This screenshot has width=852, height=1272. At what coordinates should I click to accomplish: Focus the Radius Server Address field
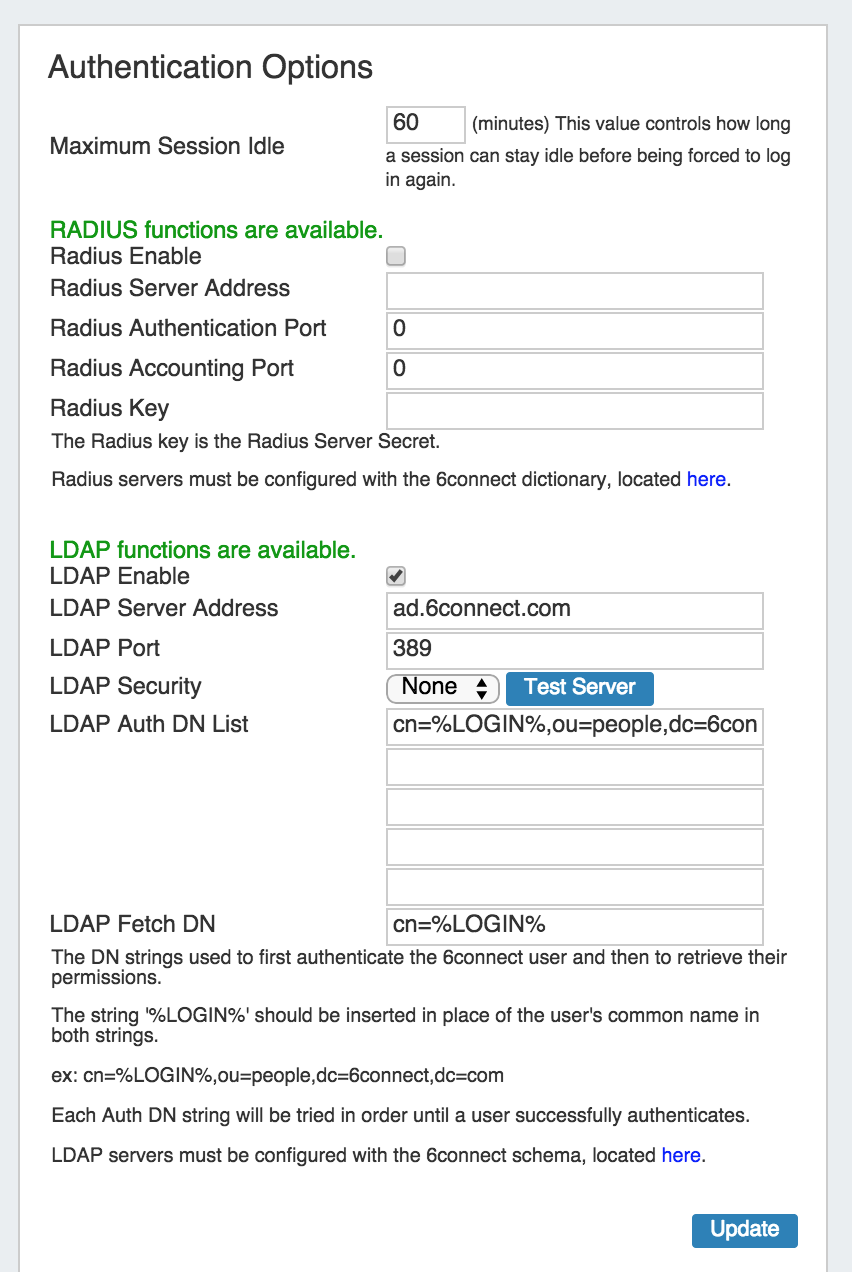574,291
